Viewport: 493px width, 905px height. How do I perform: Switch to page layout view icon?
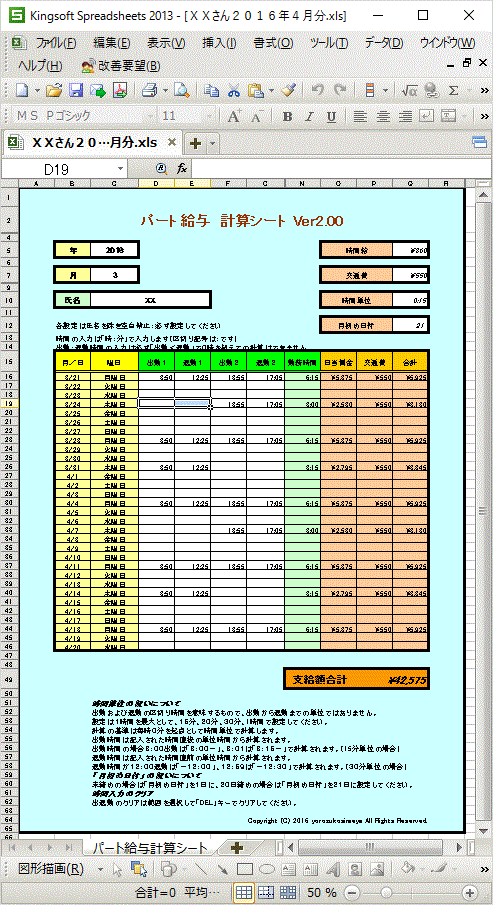pos(288,892)
